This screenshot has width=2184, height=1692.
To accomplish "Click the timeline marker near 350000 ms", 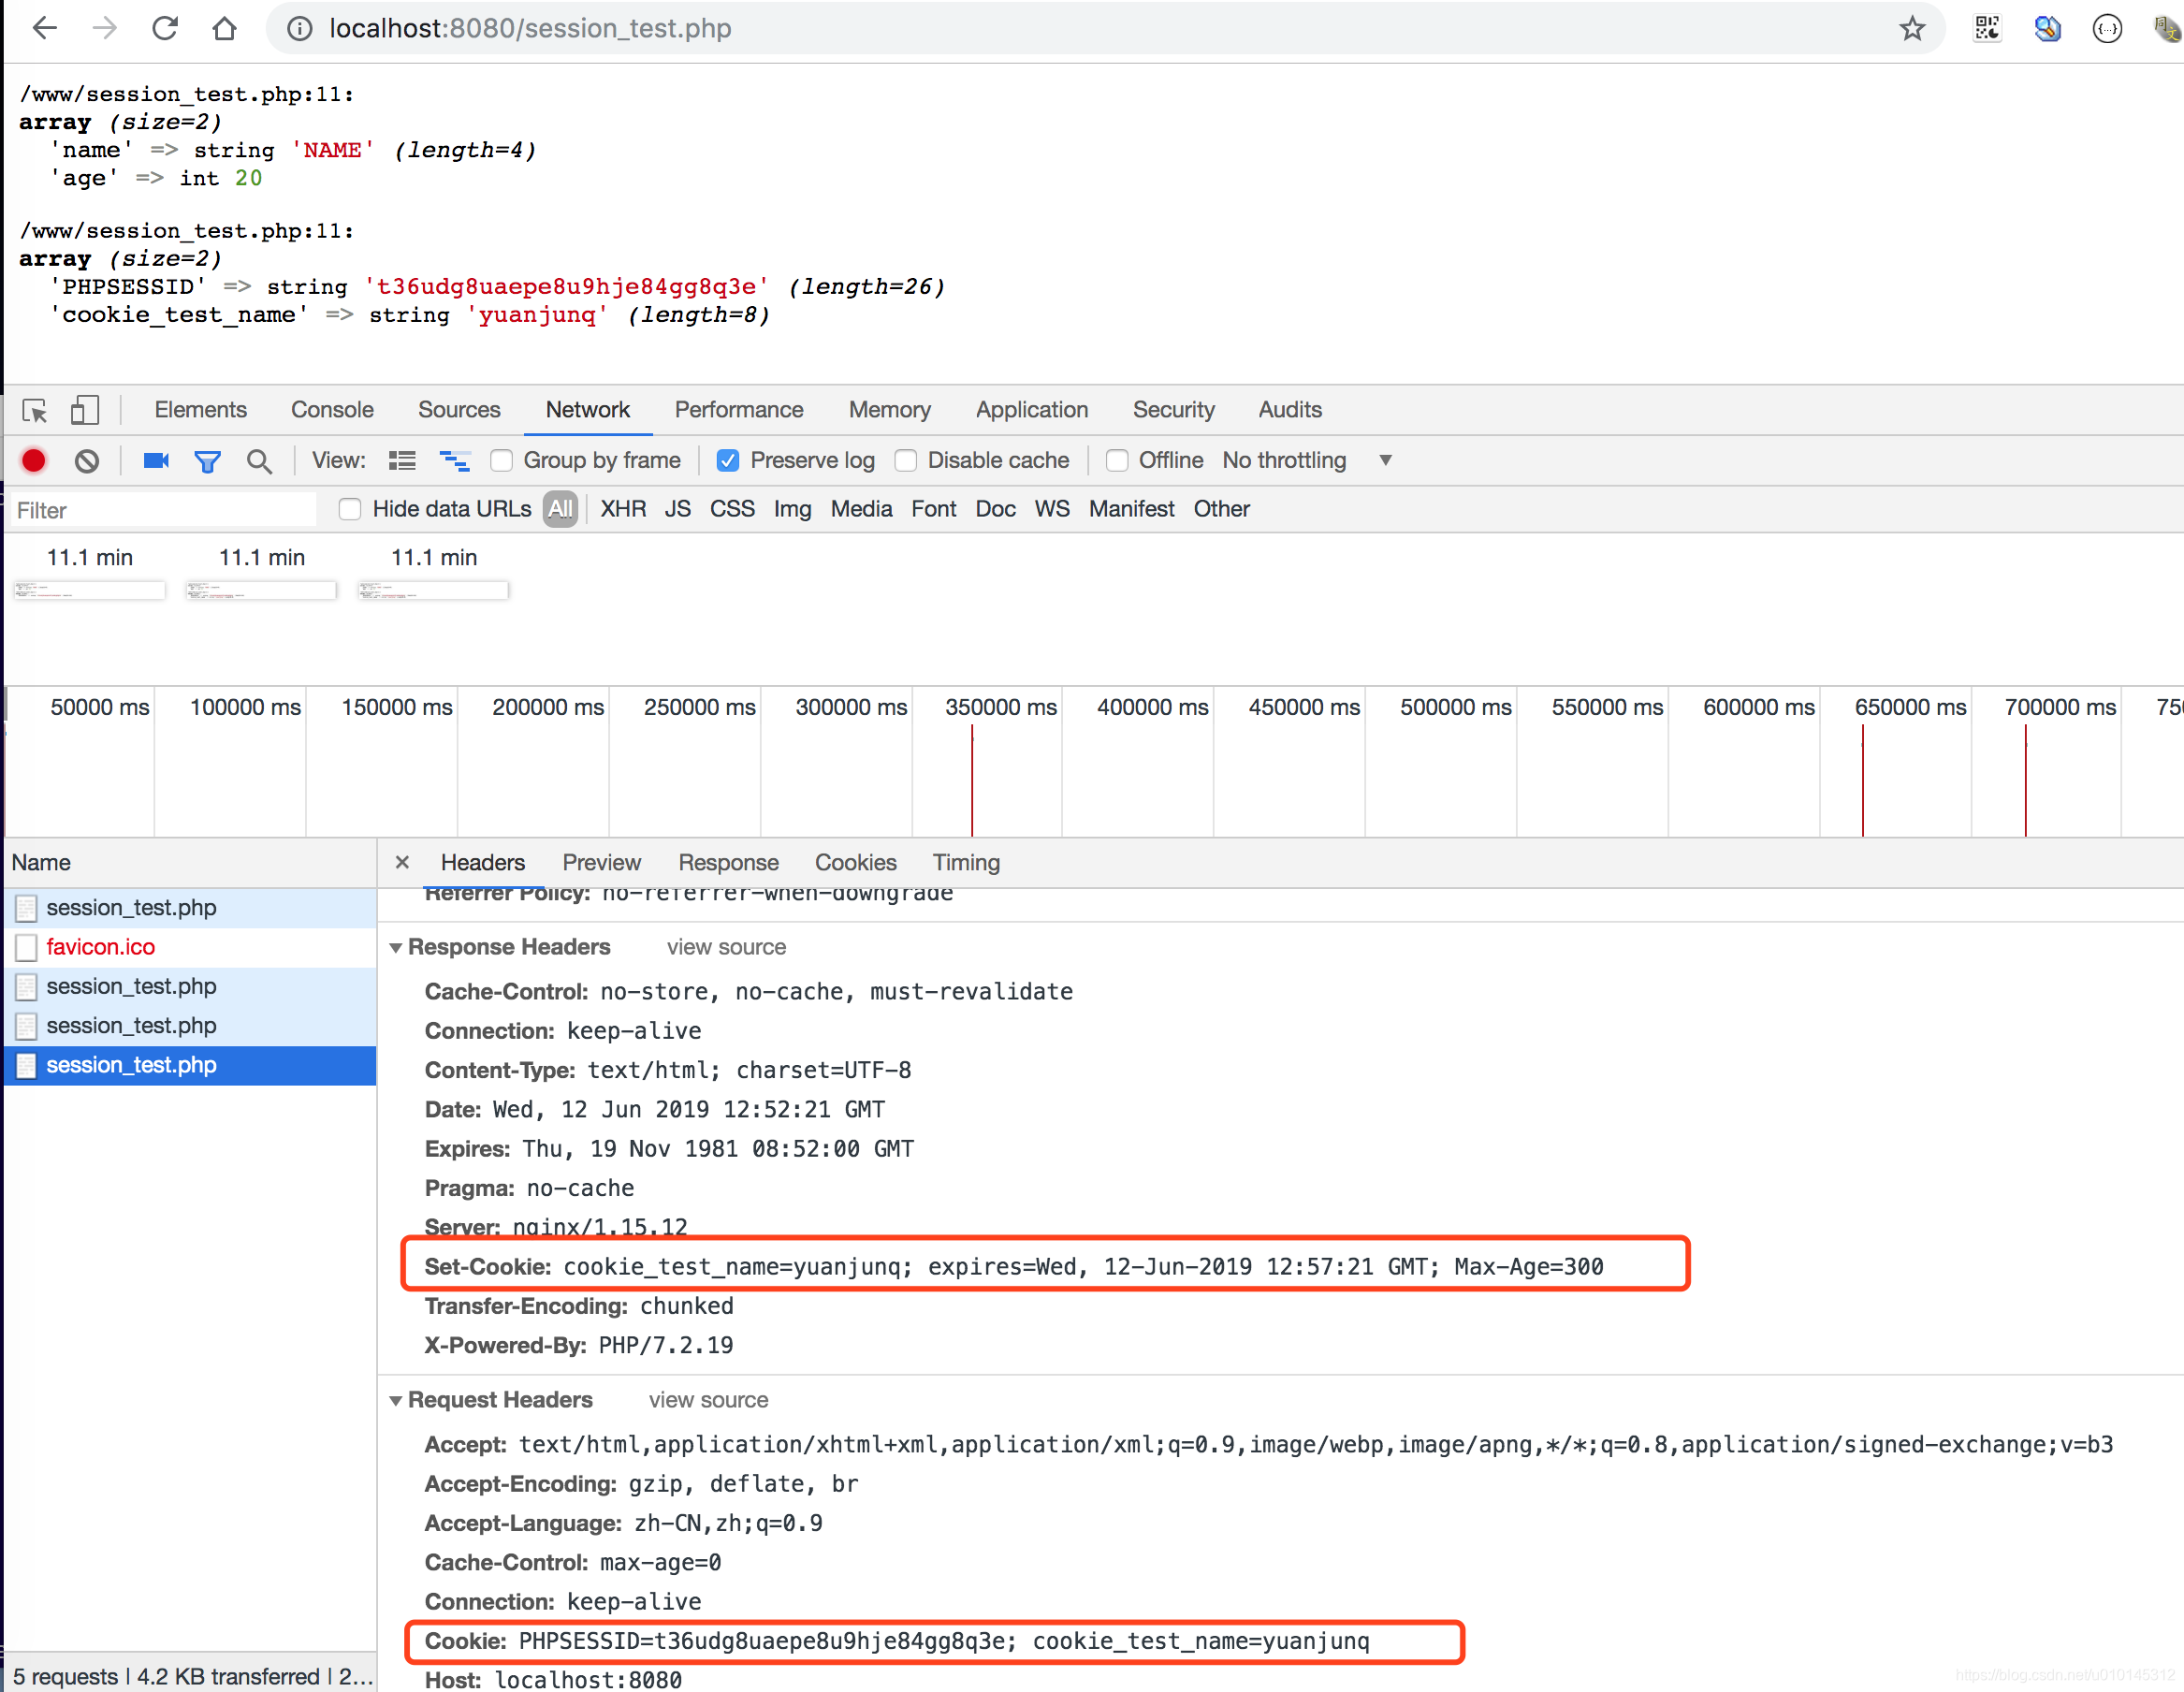I will 972,780.
